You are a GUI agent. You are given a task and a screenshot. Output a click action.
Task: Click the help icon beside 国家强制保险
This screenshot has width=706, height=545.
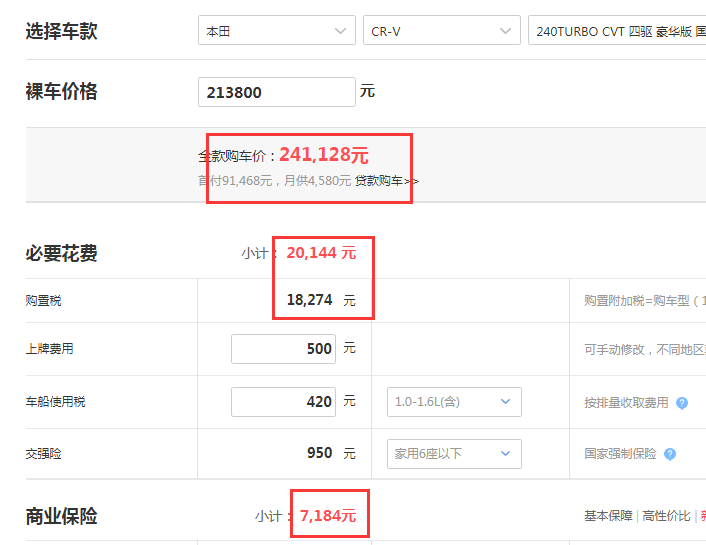pos(670,454)
